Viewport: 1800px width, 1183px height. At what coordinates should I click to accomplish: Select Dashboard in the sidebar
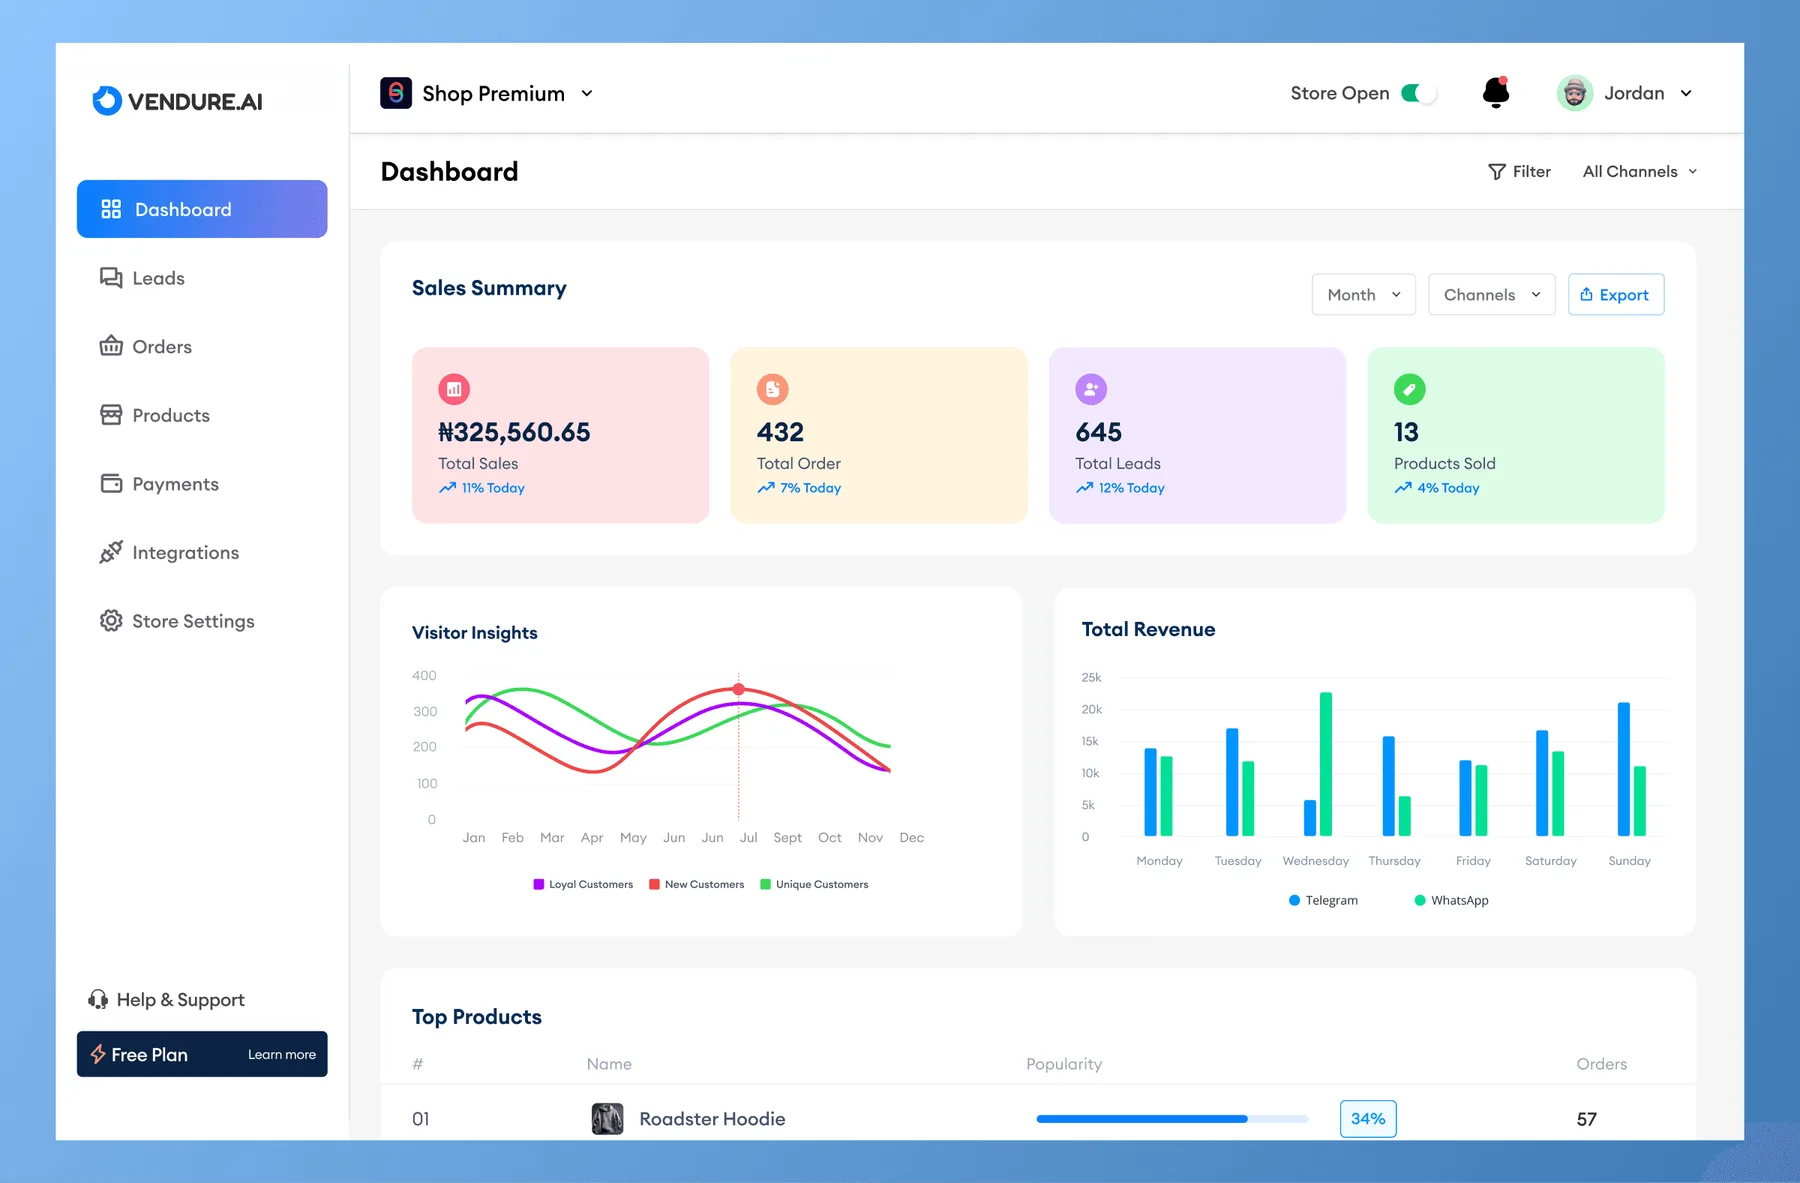[202, 209]
